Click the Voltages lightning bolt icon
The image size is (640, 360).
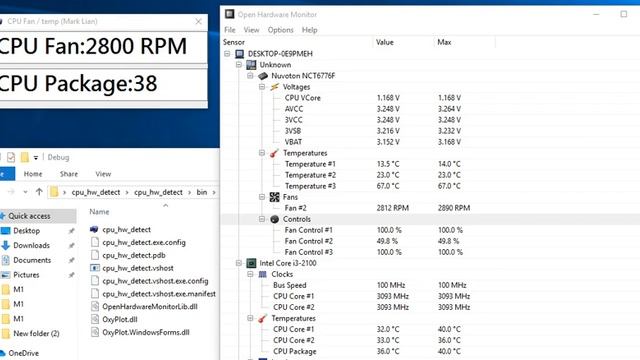274,87
